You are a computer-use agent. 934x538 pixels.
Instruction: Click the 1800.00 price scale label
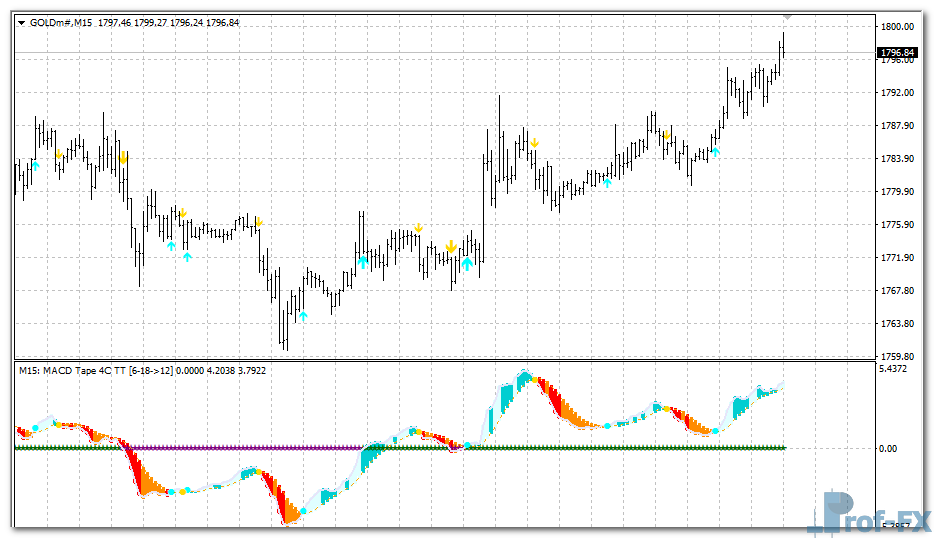(x=896, y=27)
